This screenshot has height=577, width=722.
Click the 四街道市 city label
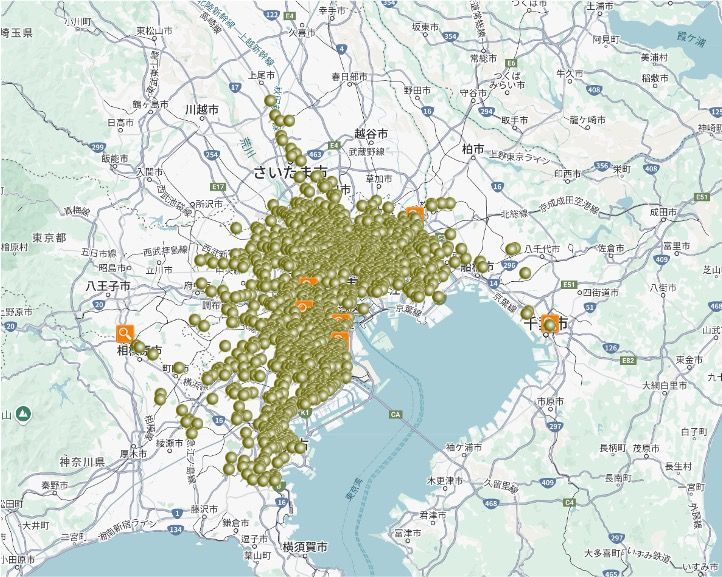(x=601, y=292)
